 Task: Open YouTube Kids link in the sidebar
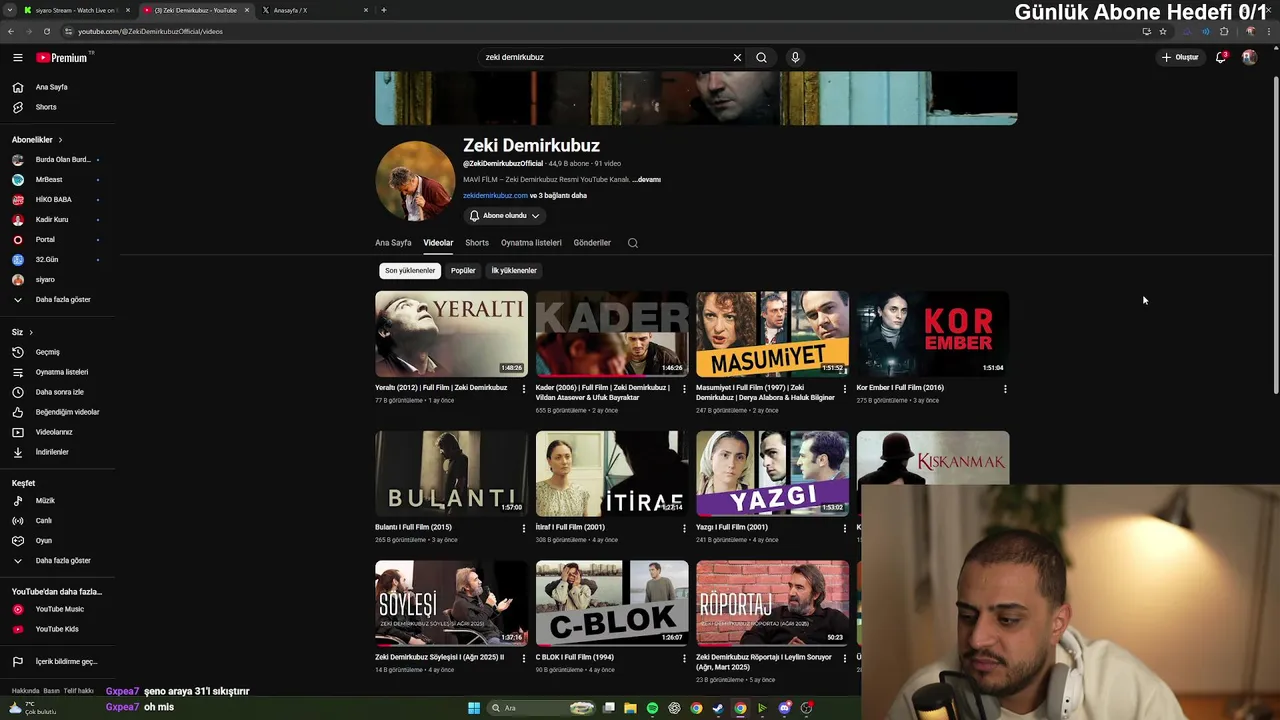pyautogui.click(x=57, y=629)
